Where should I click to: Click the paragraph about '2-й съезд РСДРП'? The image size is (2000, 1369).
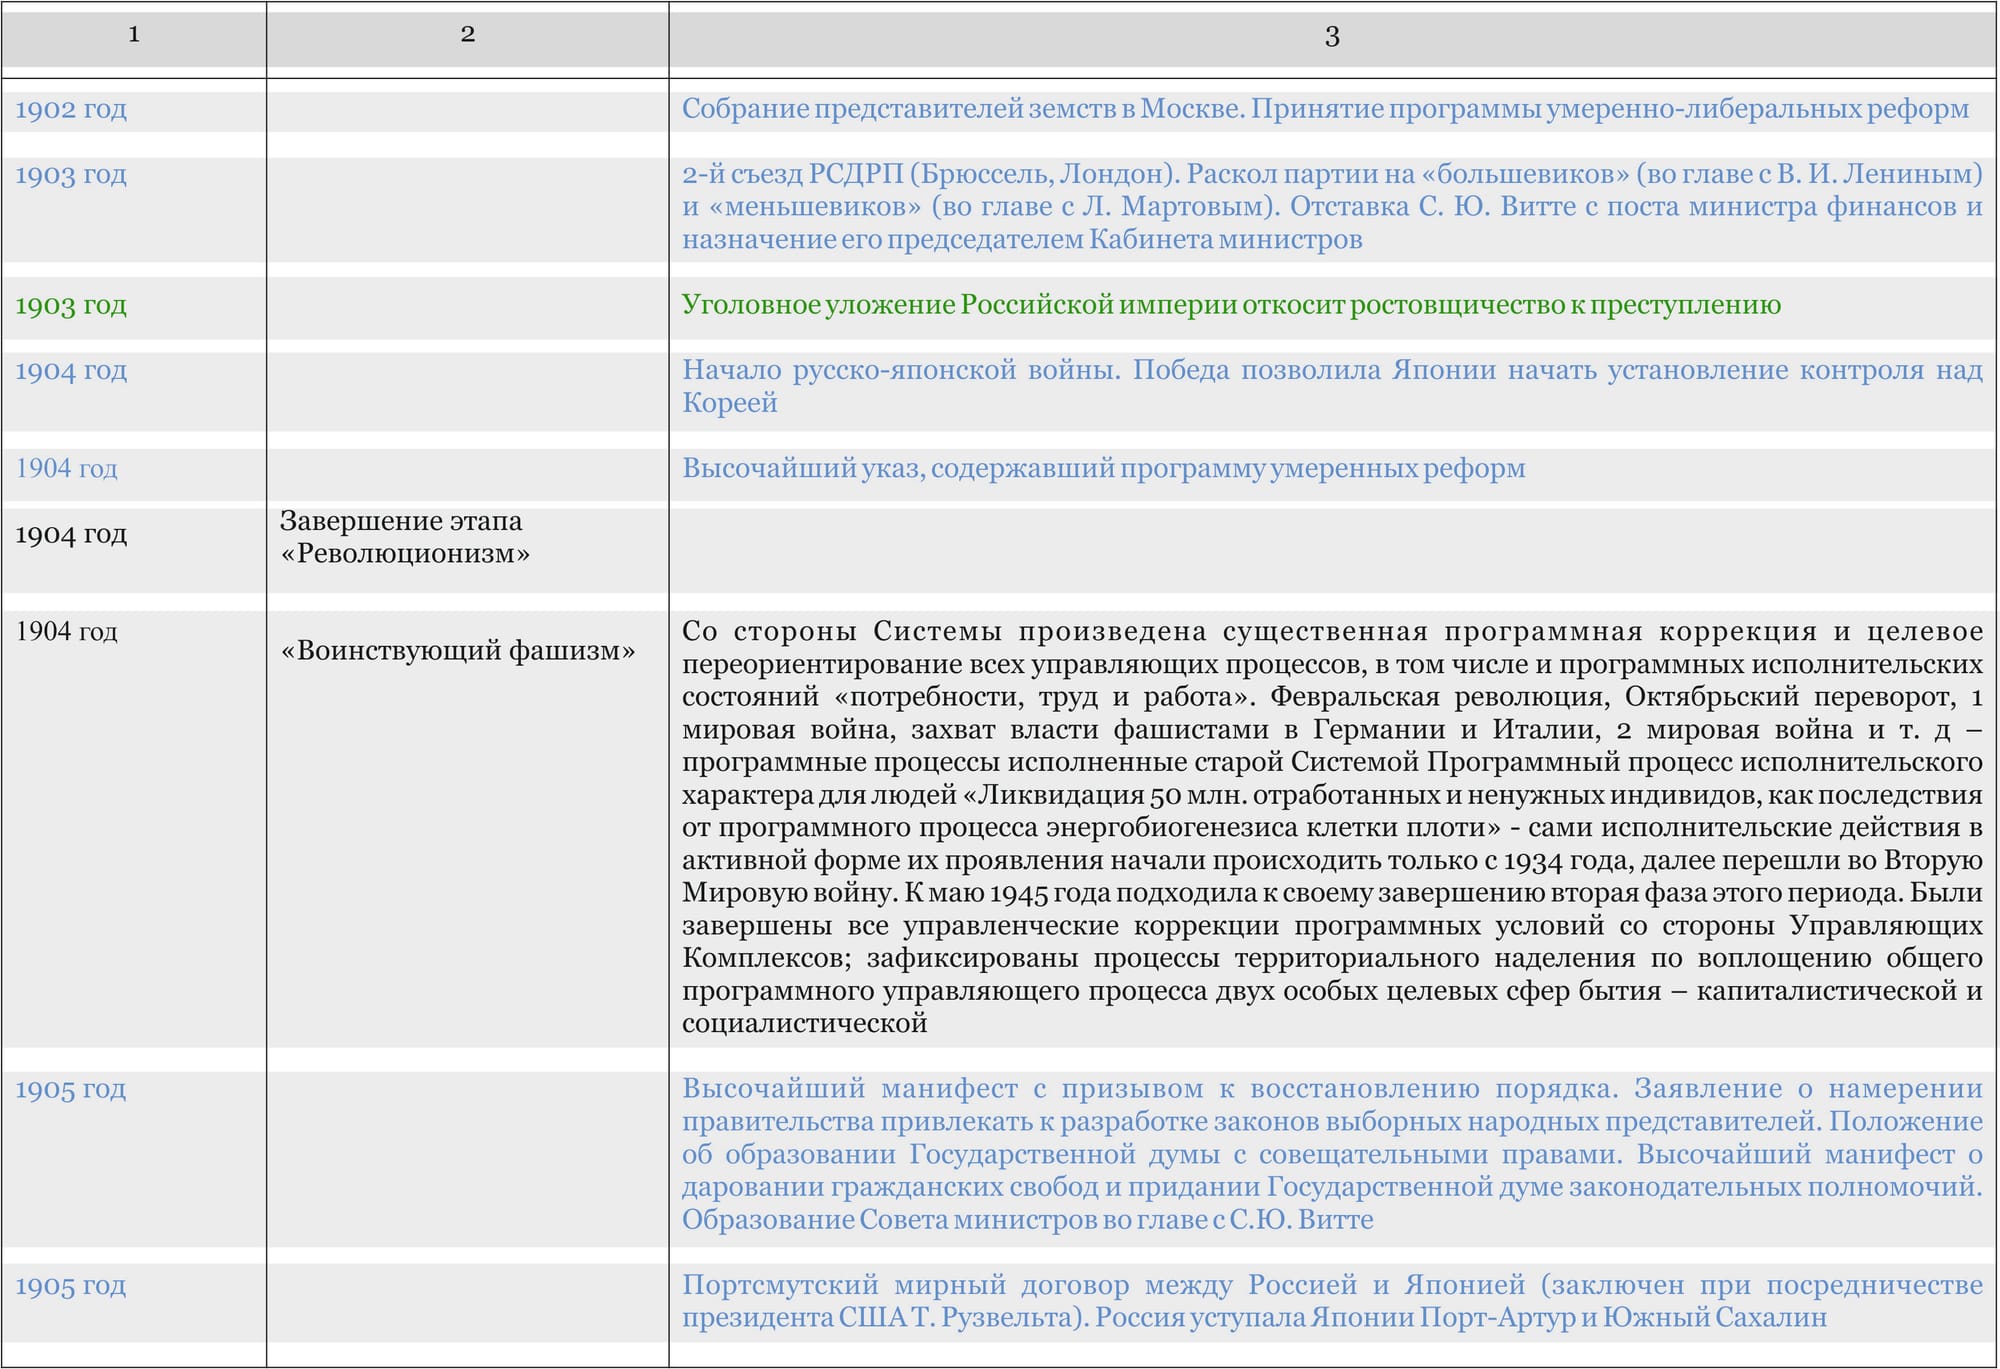1332,207
